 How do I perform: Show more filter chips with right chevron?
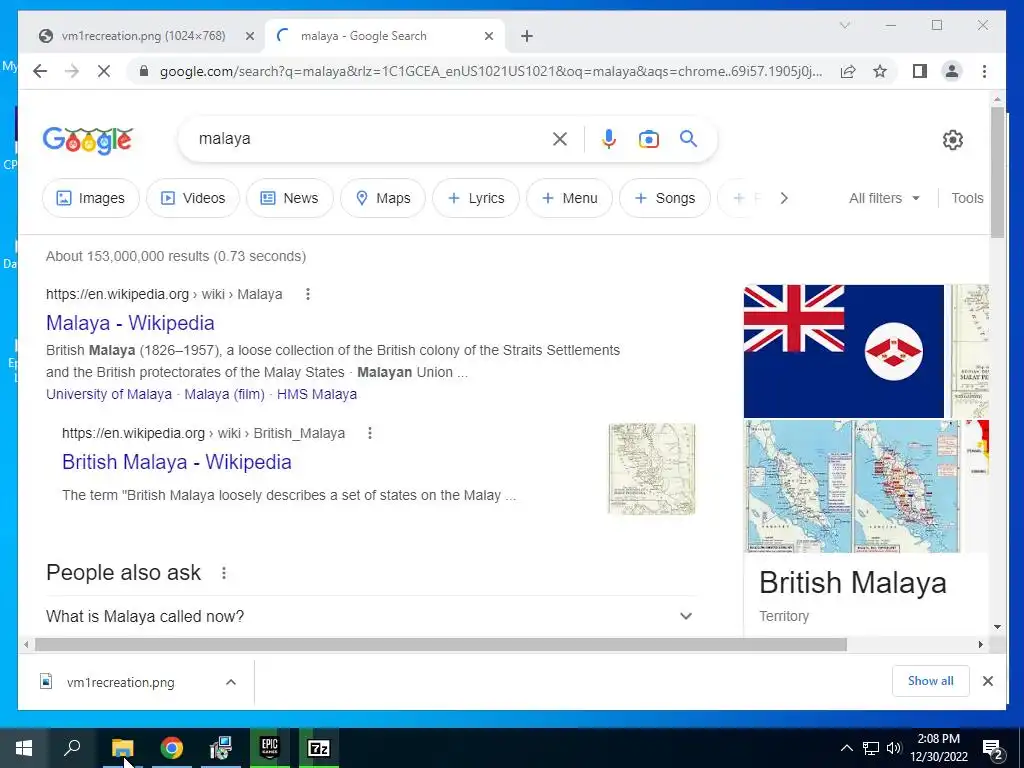[784, 198]
